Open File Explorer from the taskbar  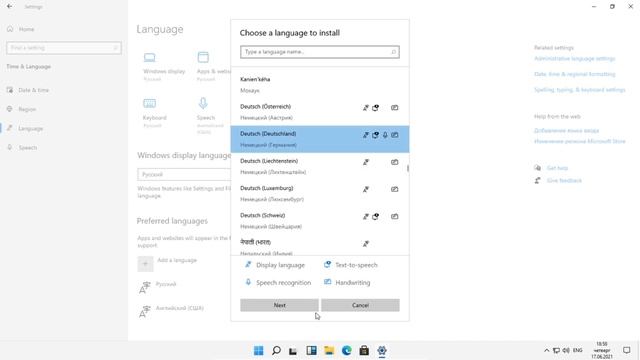329,351
